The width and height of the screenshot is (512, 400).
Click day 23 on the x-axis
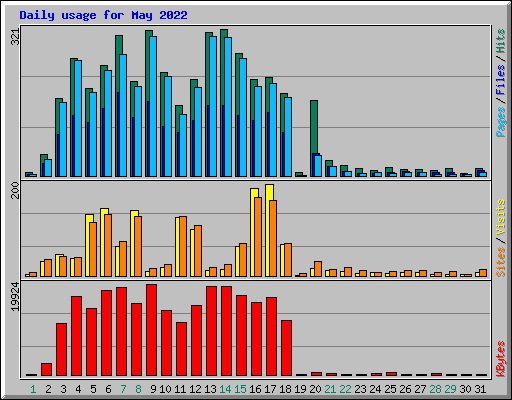tap(360, 389)
